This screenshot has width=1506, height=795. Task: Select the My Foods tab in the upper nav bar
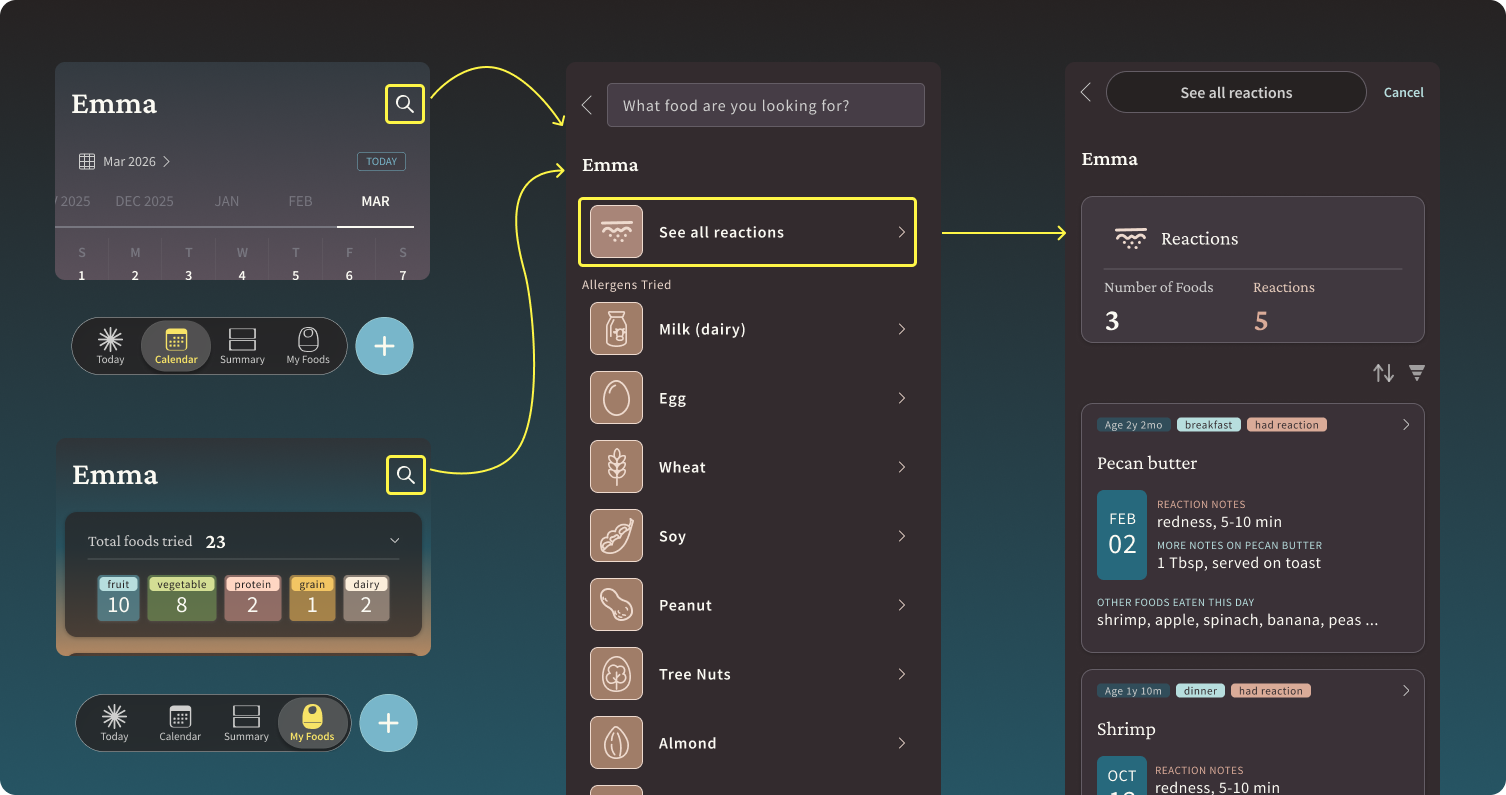click(308, 346)
